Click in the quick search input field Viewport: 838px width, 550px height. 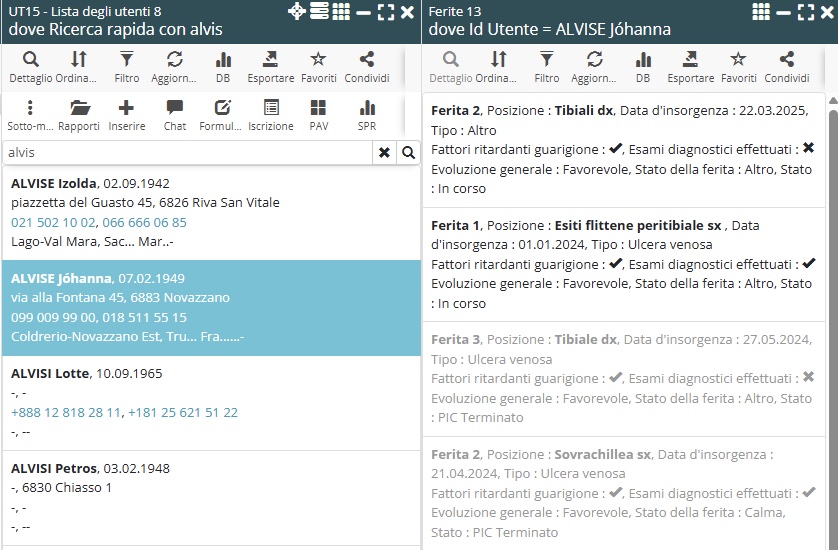pyautogui.click(x=185, y=153)
